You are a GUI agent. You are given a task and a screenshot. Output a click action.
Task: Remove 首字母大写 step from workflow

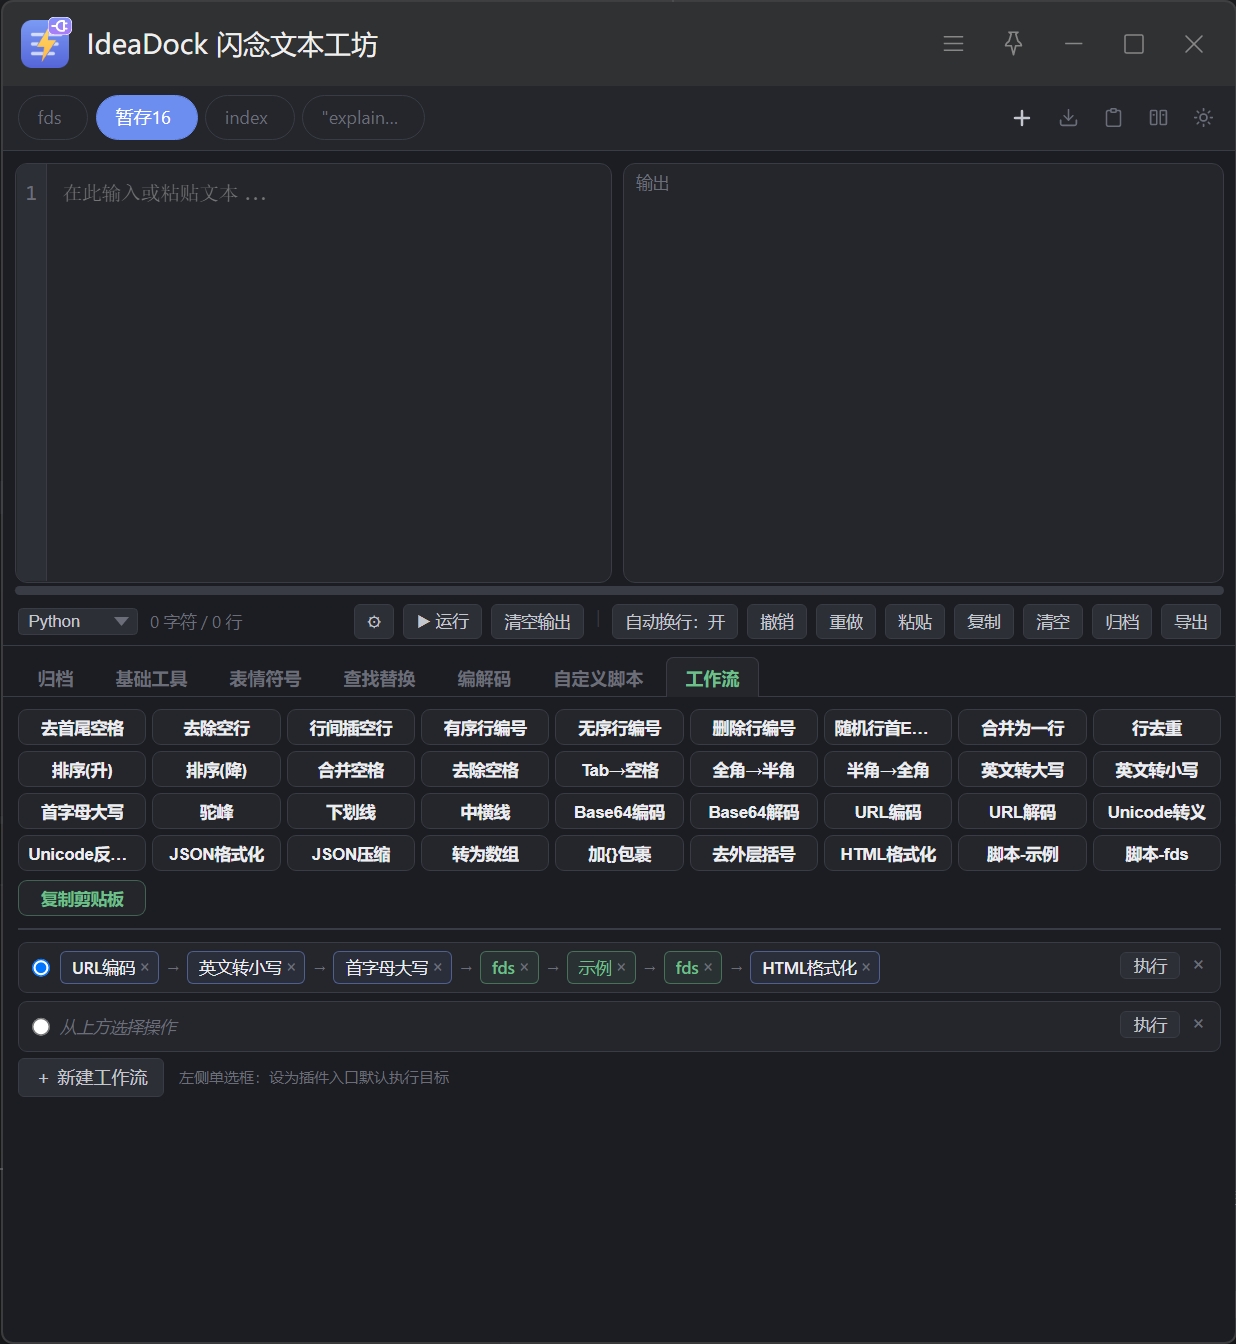coord(437,967)
